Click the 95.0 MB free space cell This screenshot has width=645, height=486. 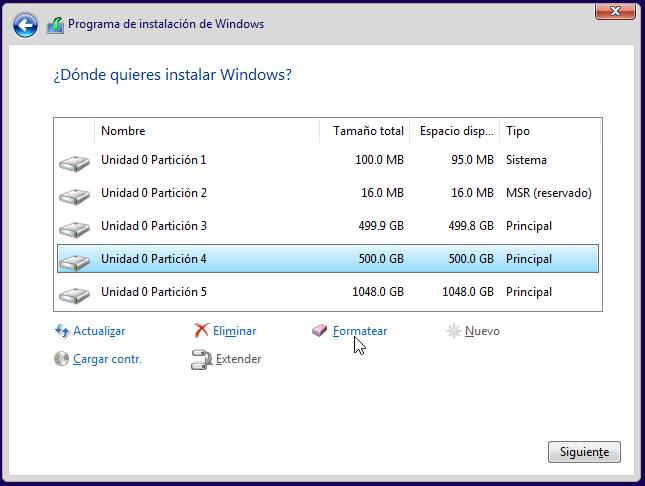(472, 160)
